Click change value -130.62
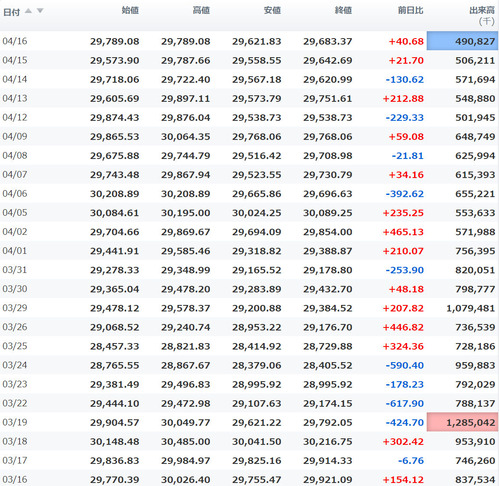Screen dimensions: 499x486 point(404,79)
